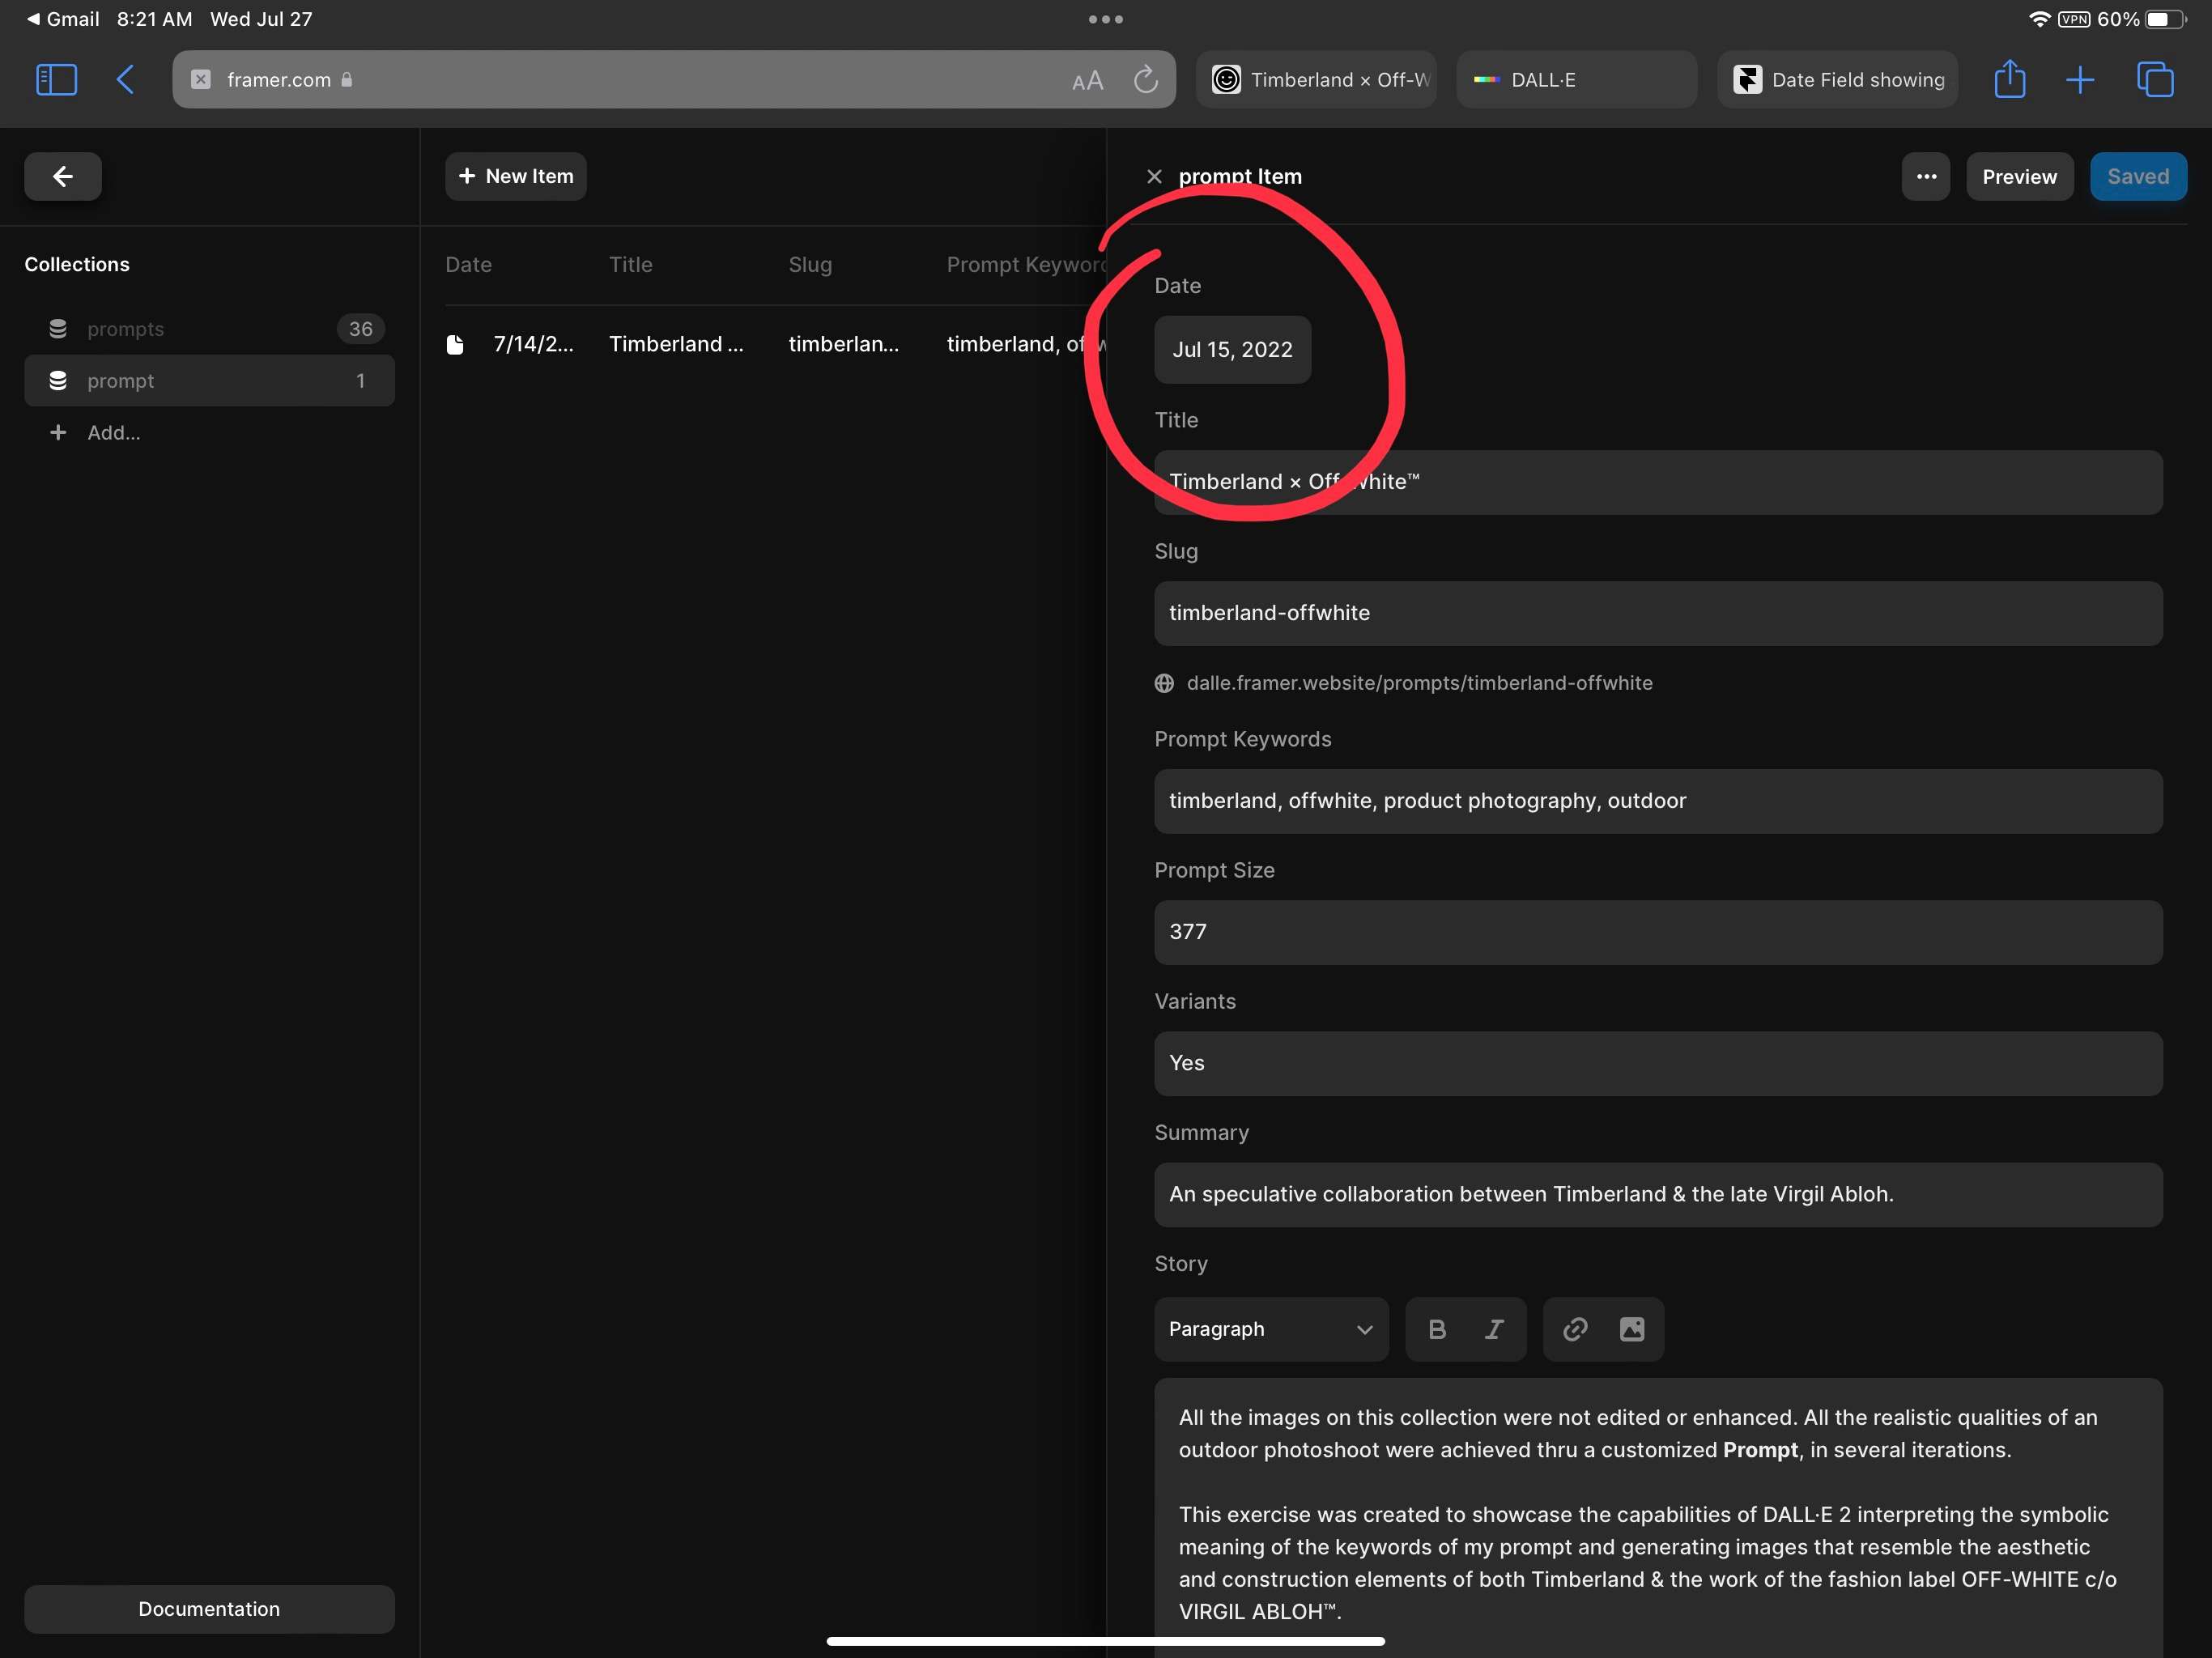Switch to the Date Field showing tab
The image size is (2212, 1658).
pyautogui.click(x=1838, y=80)
